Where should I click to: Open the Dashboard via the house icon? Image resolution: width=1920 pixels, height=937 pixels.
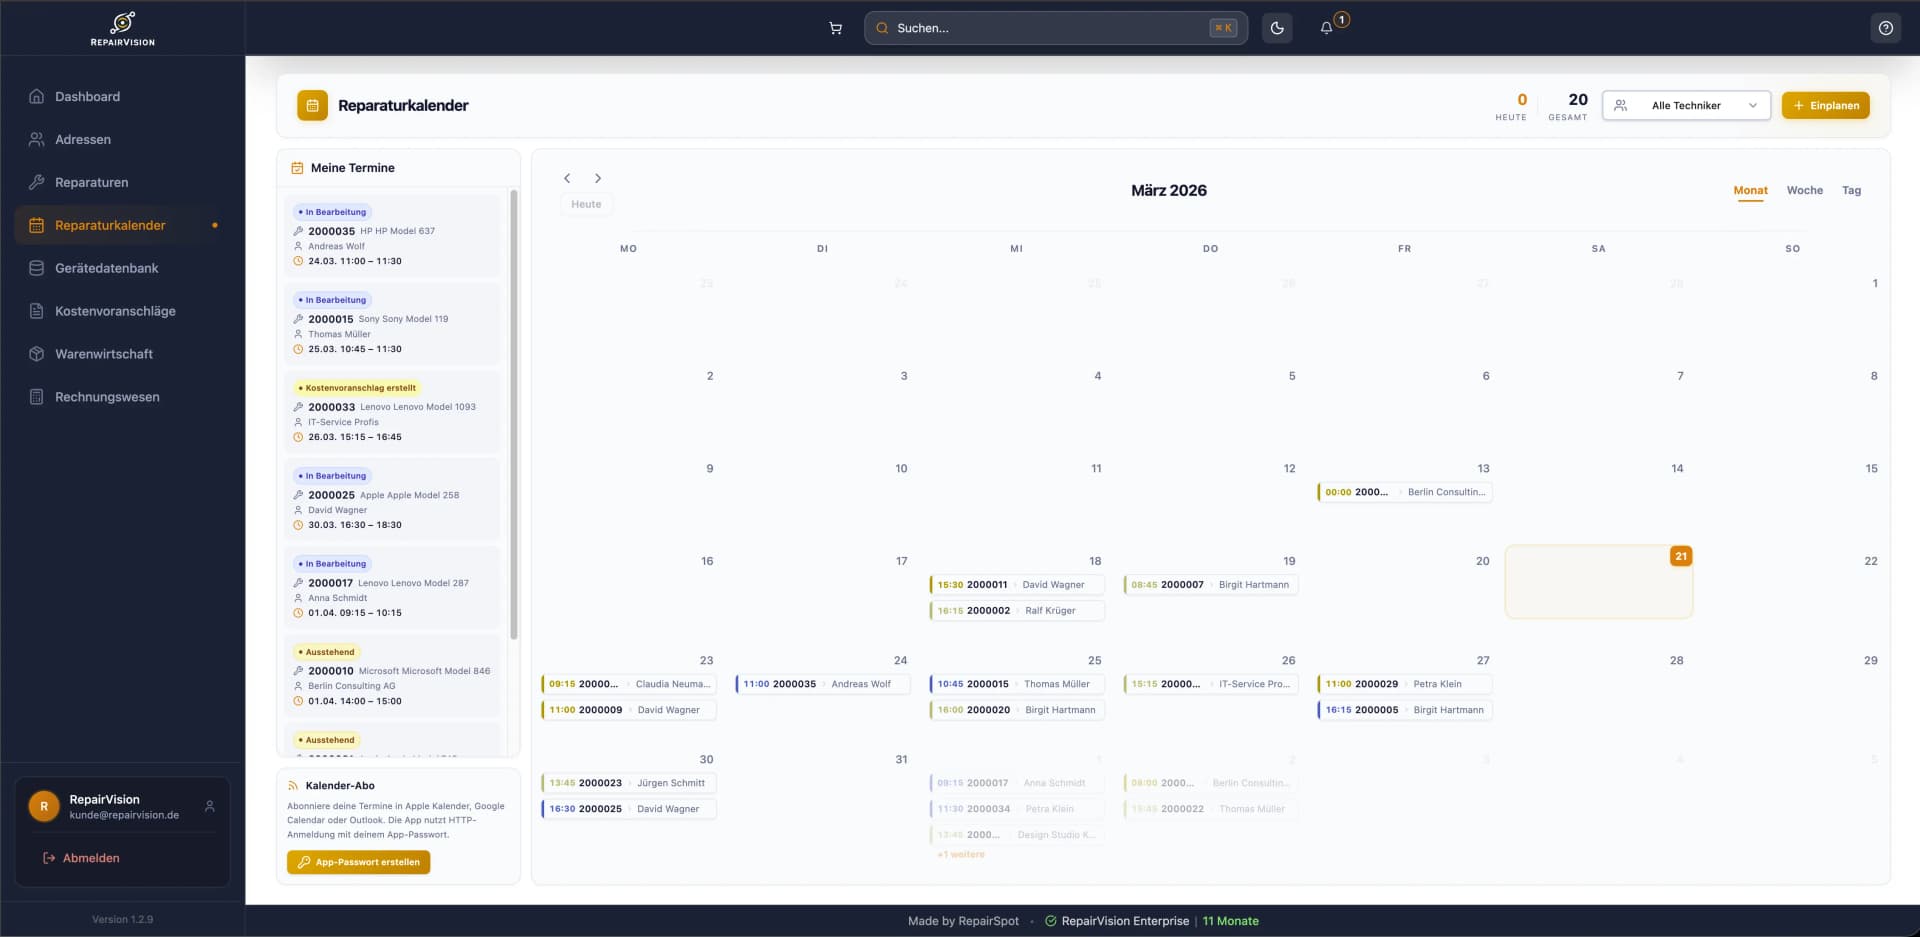click(x=36, y=96)
